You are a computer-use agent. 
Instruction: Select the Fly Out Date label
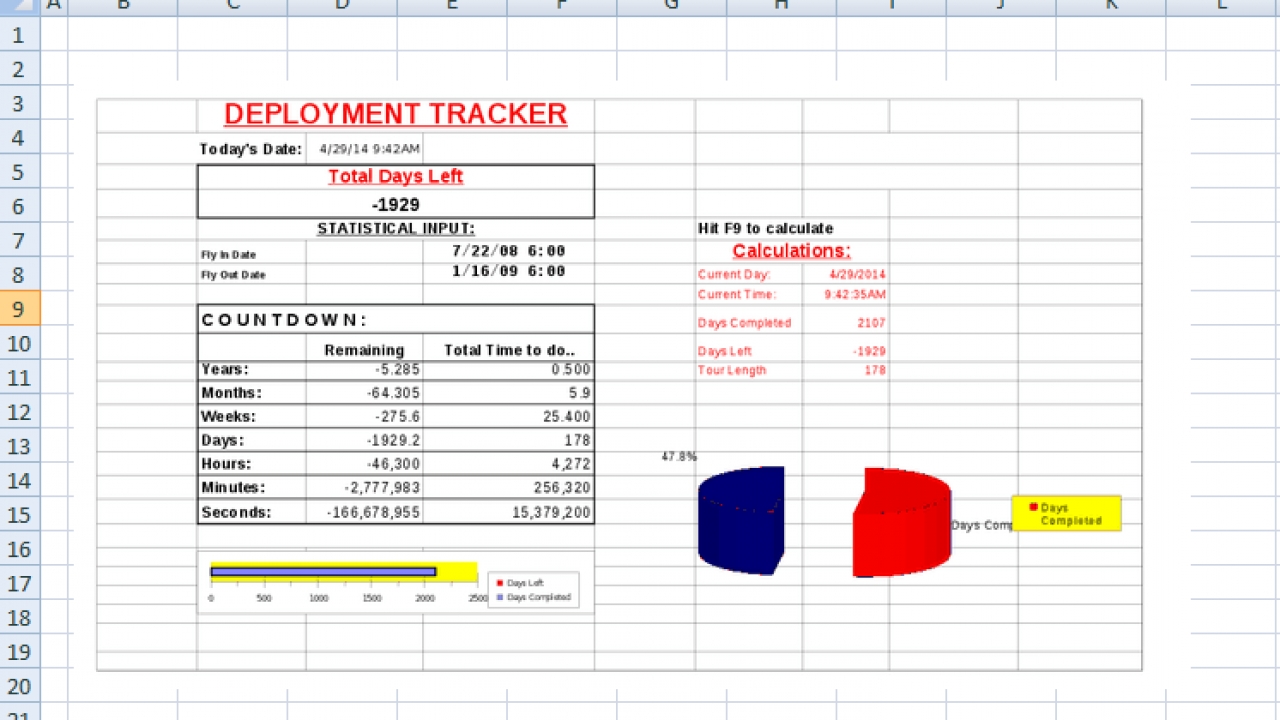[233, 275]
